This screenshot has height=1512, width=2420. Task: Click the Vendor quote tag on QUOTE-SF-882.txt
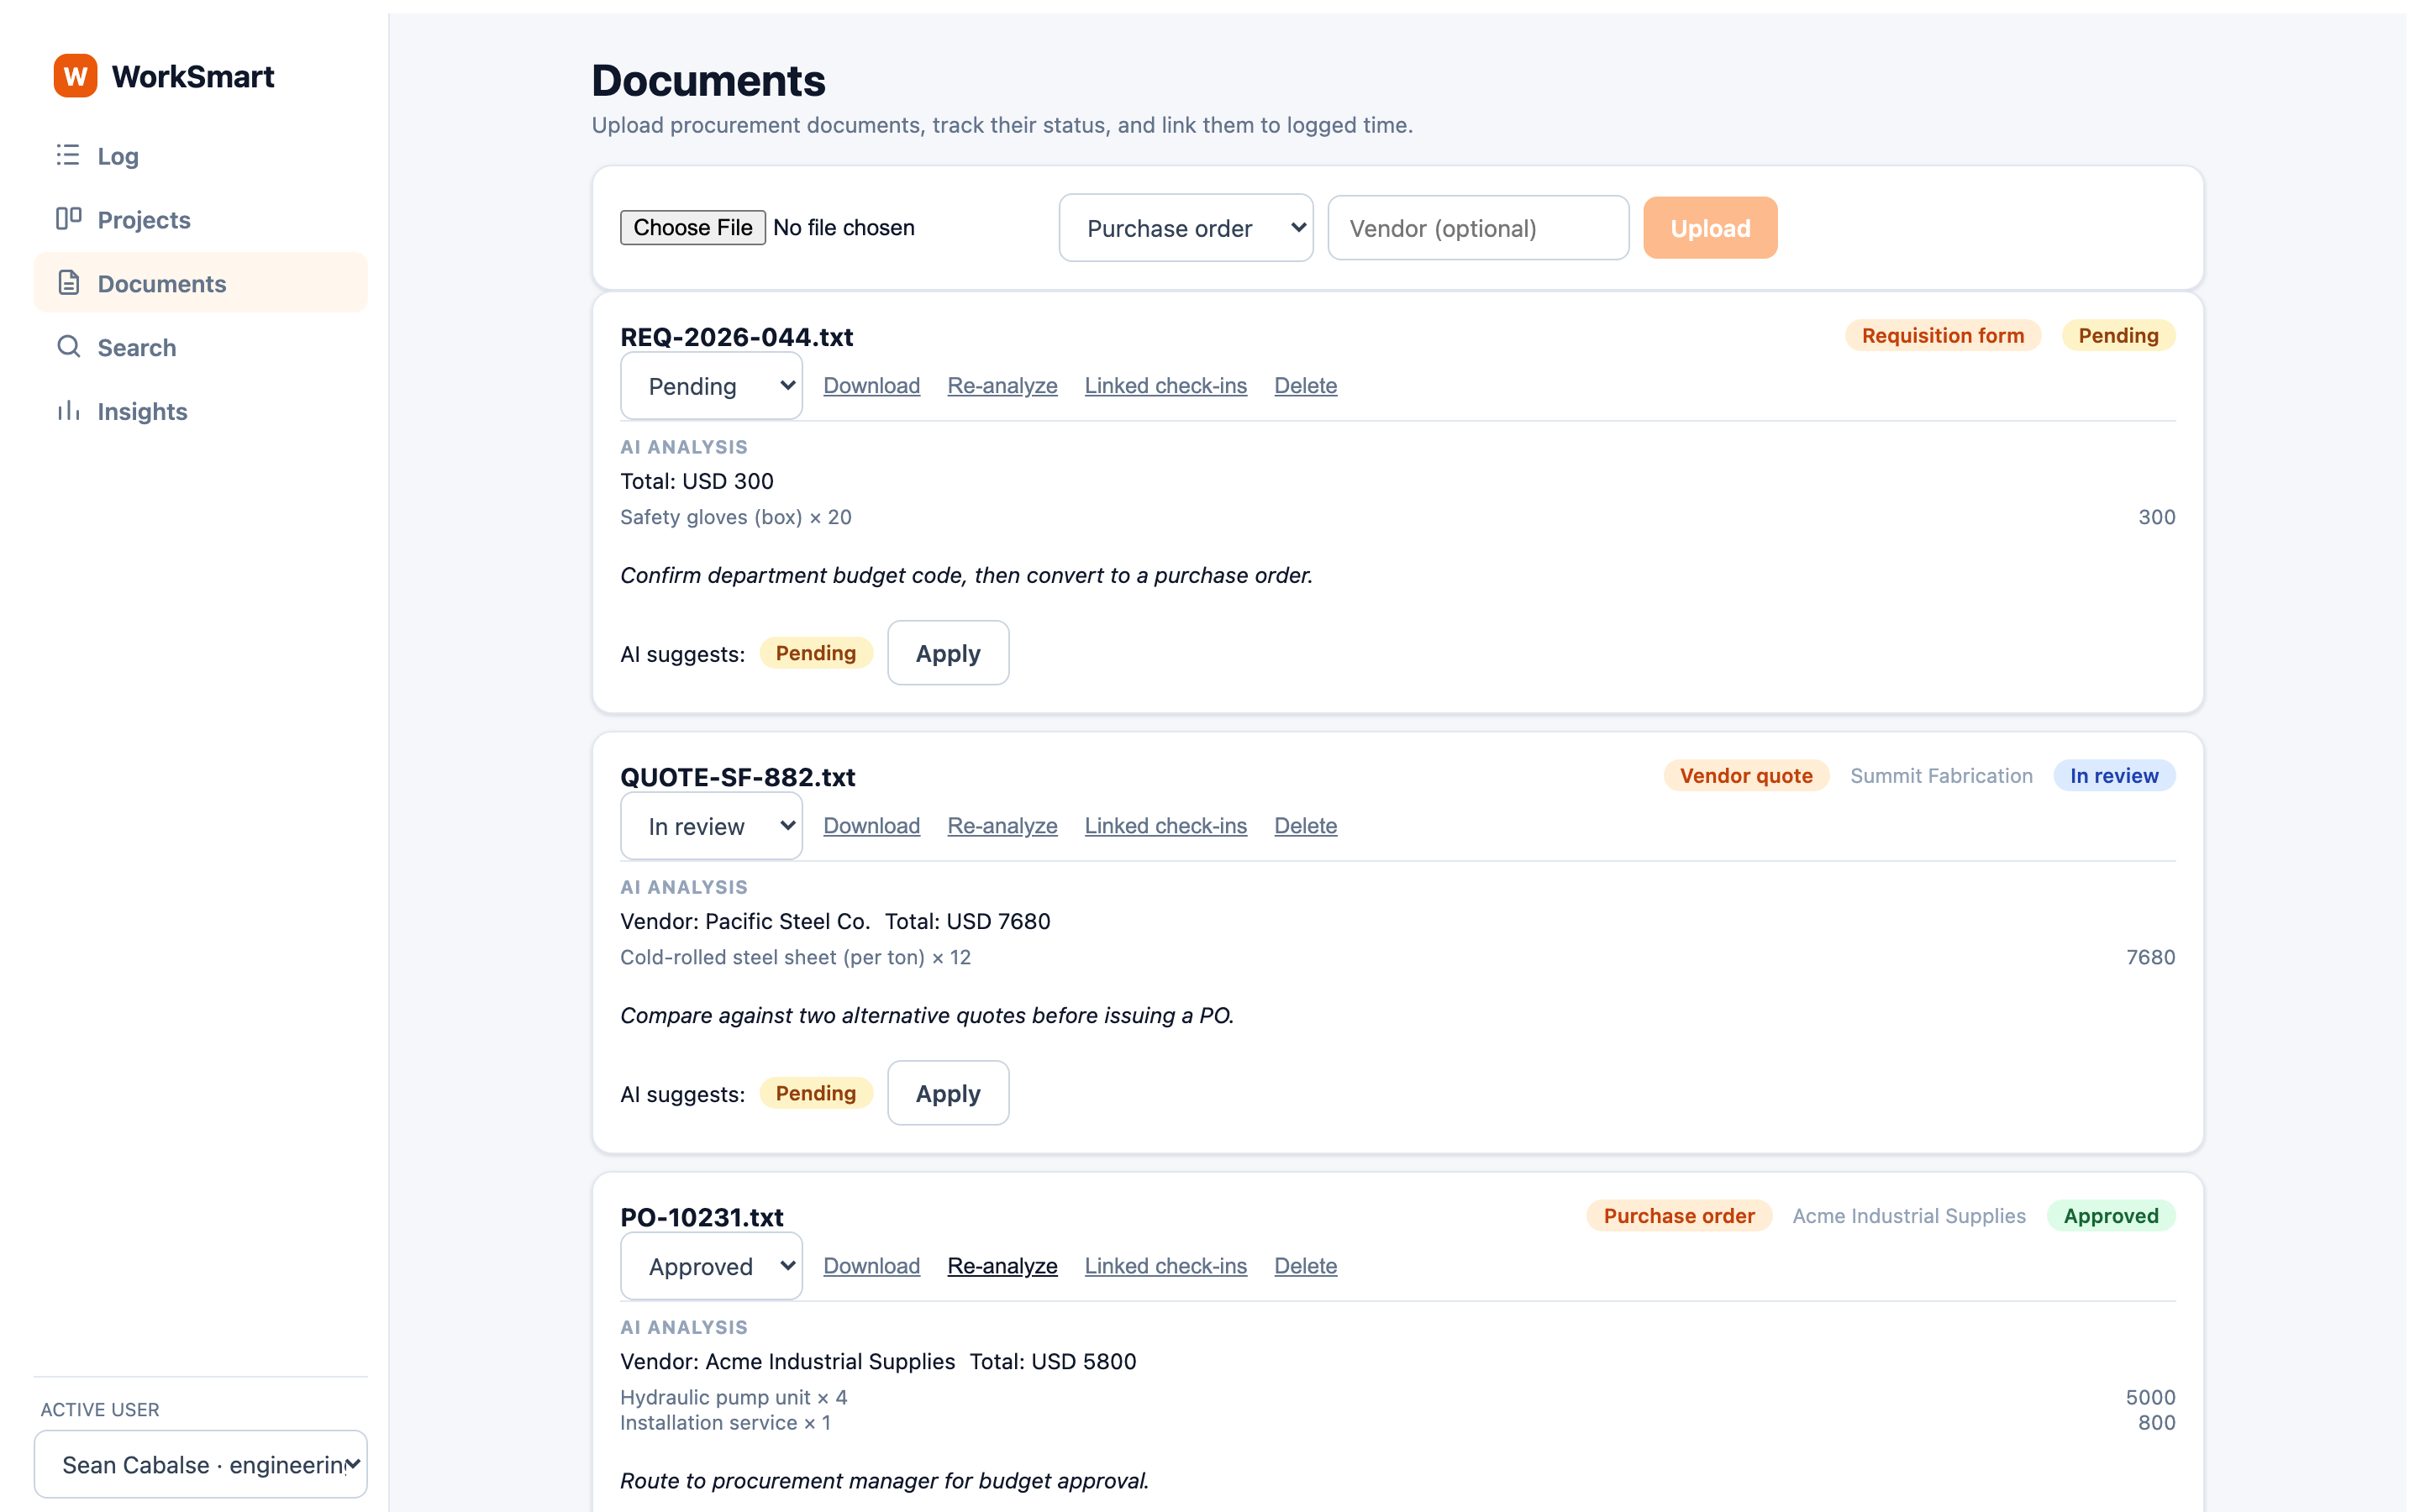pyautogui.click(x=1746, y=776)
